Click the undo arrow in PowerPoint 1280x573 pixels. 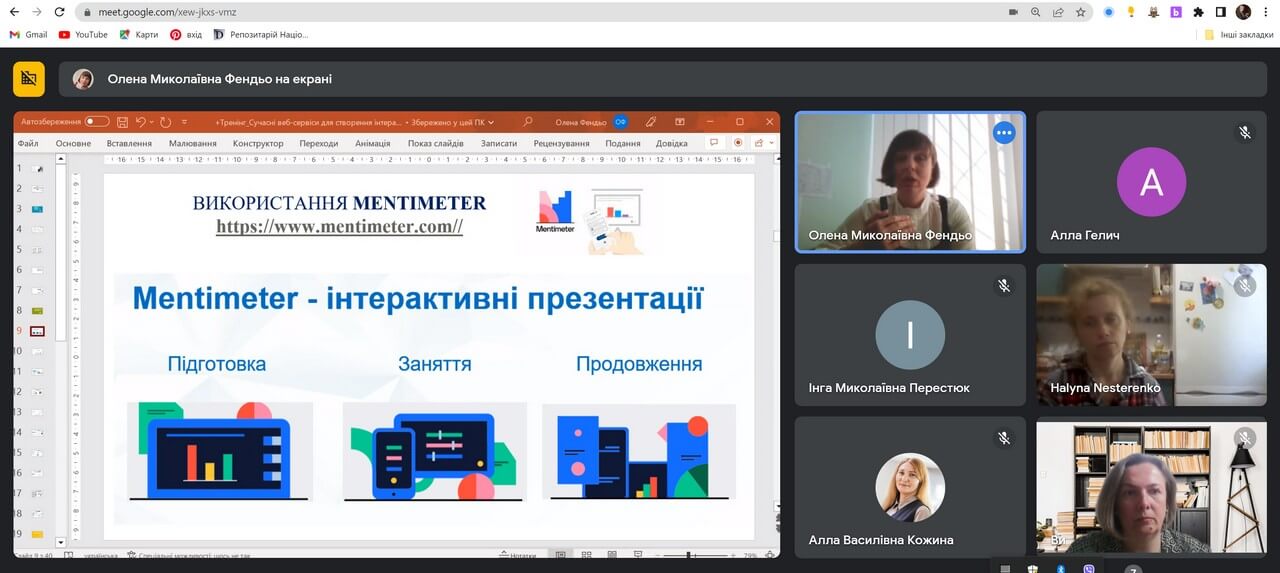[x=141, y=122]
